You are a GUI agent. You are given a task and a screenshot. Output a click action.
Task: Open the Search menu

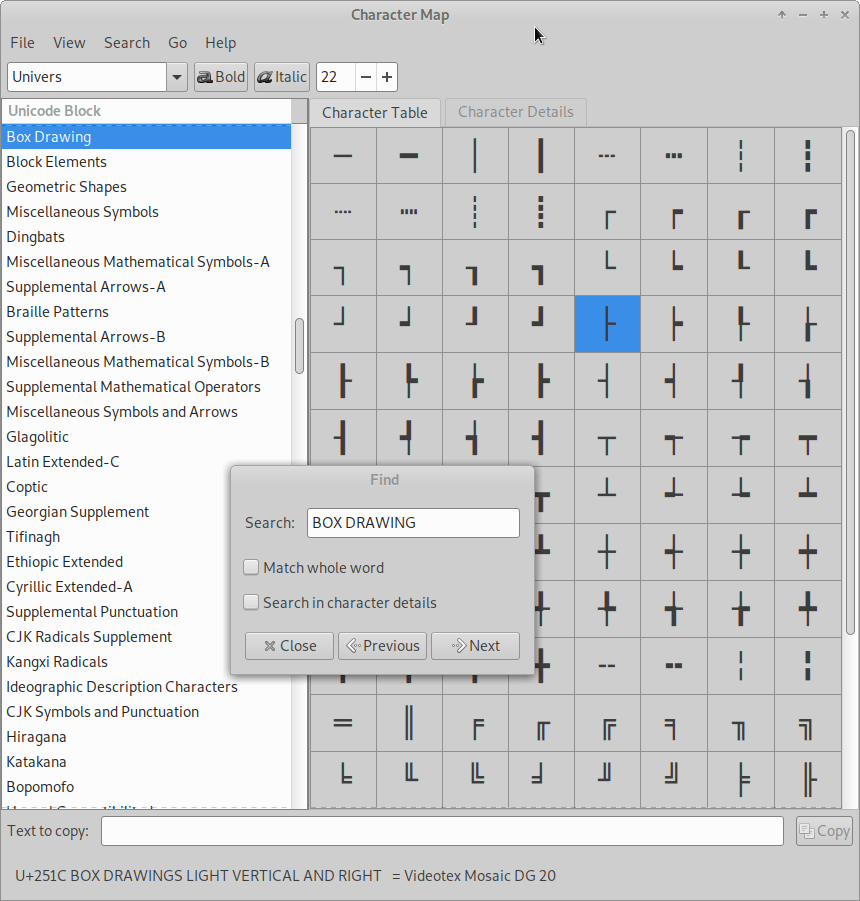point(127,43)
